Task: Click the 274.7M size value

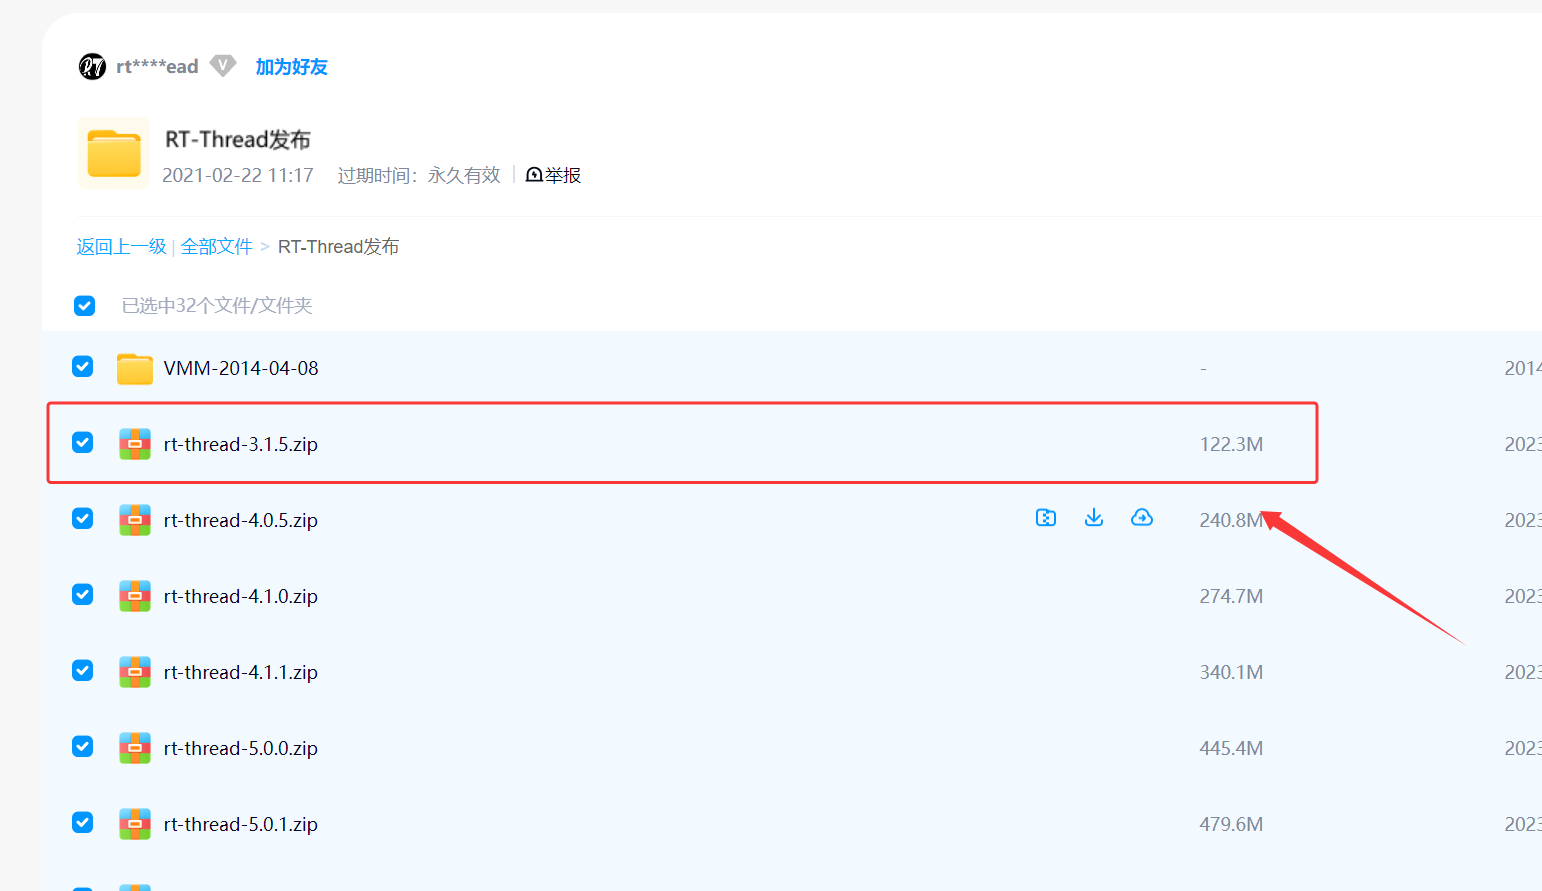Action: 1231,596
